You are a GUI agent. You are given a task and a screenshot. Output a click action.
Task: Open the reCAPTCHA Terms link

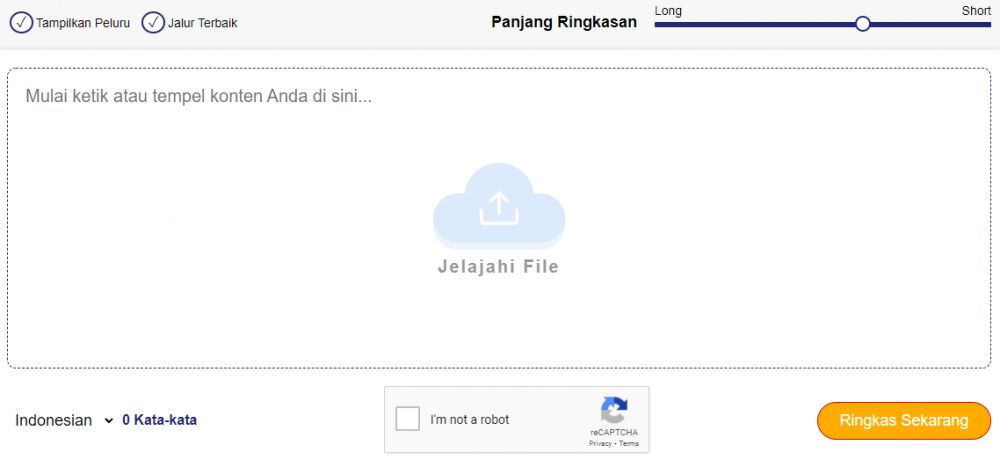coord(629,443)
